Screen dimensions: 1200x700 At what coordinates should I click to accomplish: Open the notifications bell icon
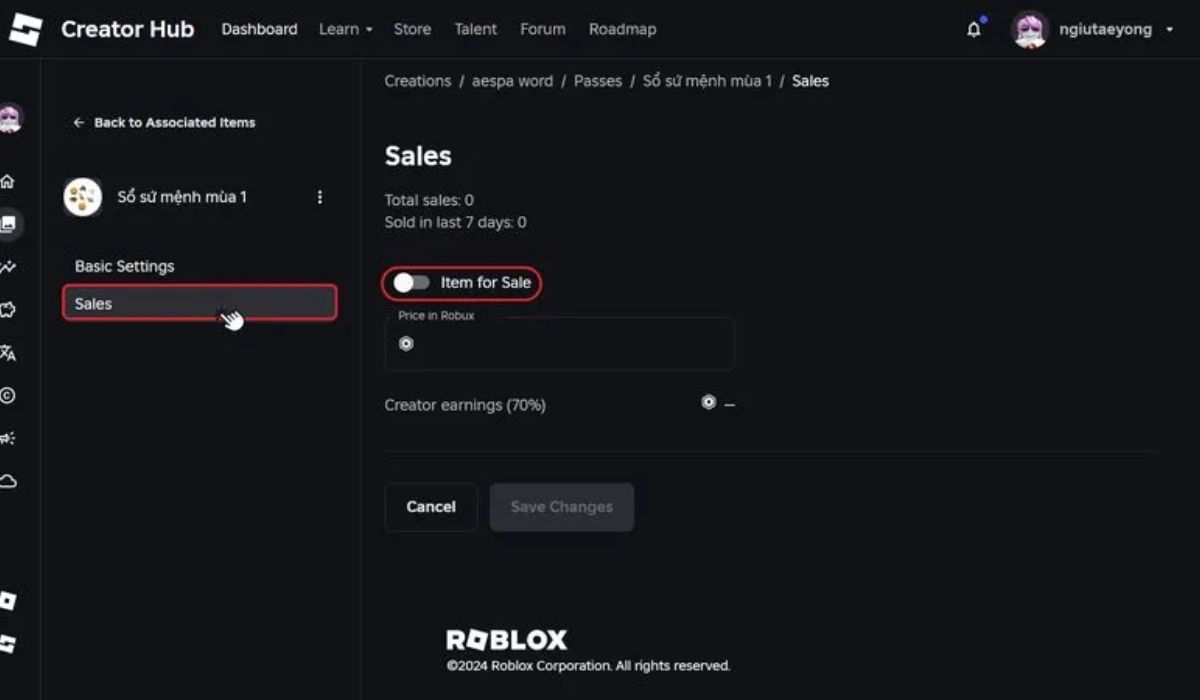pos(974,29)
